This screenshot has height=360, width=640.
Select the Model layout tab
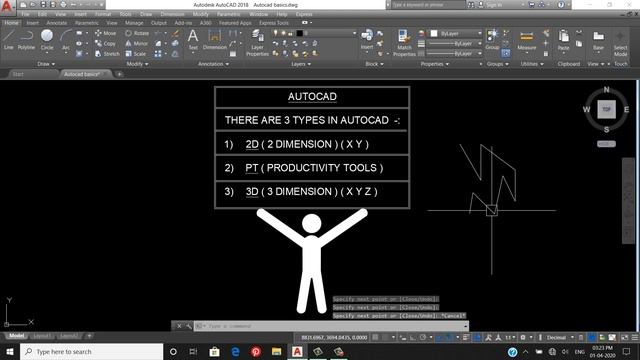point(17,336)
